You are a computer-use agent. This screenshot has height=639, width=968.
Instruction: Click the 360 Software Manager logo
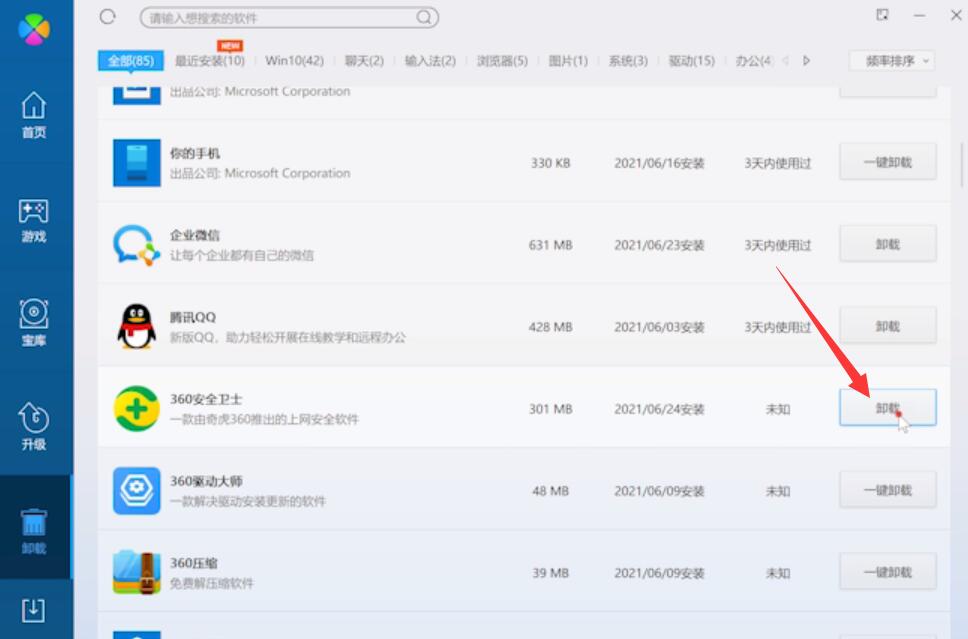pyautogui.click(x=34, y=28)
